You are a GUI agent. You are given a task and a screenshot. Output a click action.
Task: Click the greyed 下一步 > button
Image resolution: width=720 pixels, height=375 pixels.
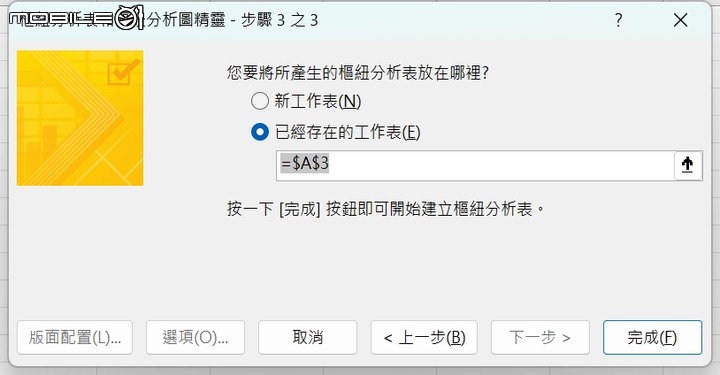540,337
